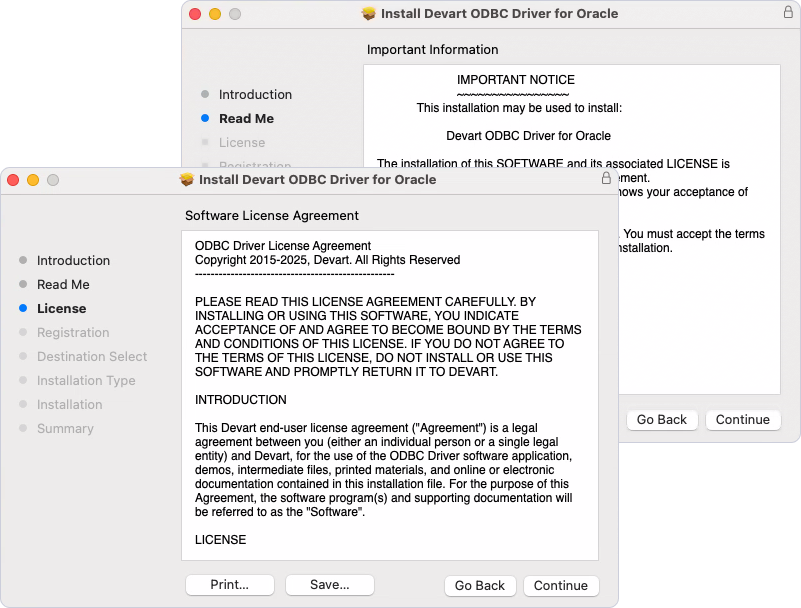Select Destination Select step in sidebar
This screenshot has width=801, height=608.
click(92, 357)
